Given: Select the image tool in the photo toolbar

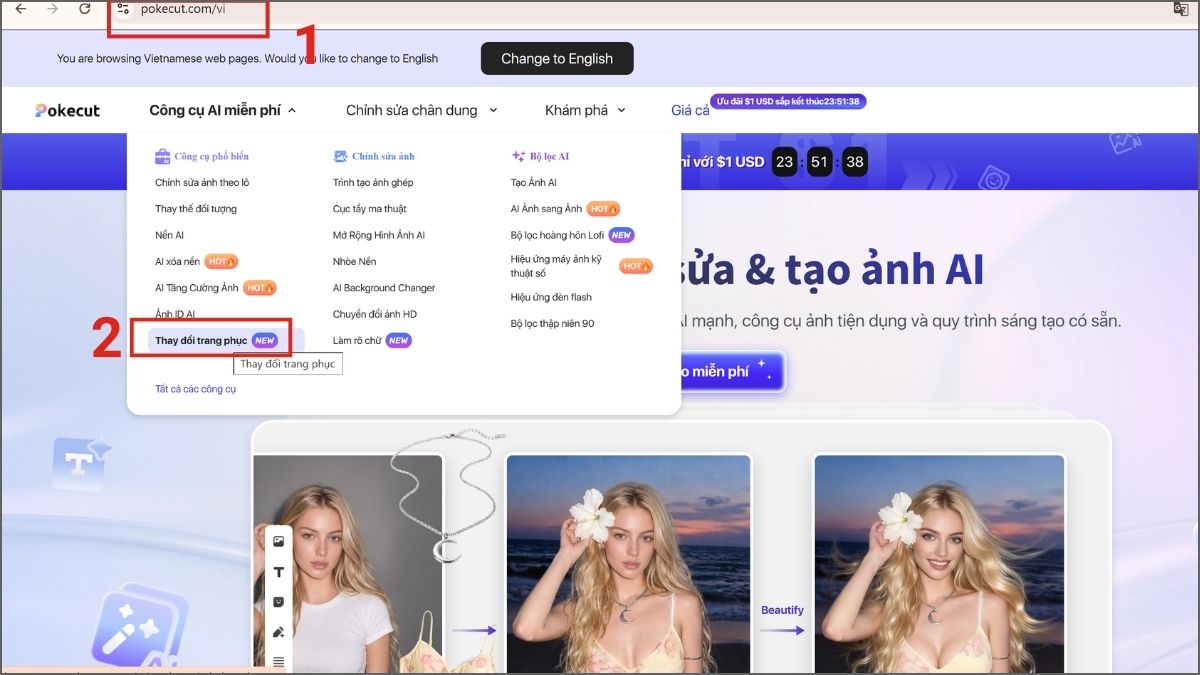Looking at the screenshot, I should point(279,541).
